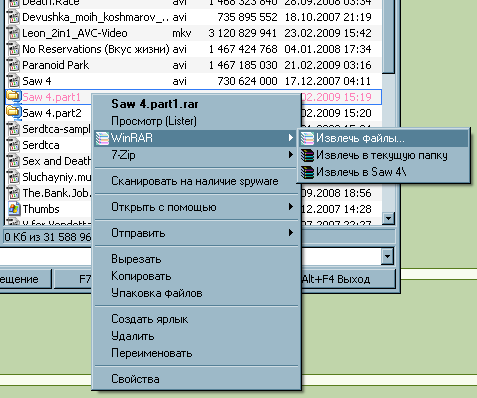Select the 'Saw 4.part2' file row

pyautogui.click(x=48, y=113)
